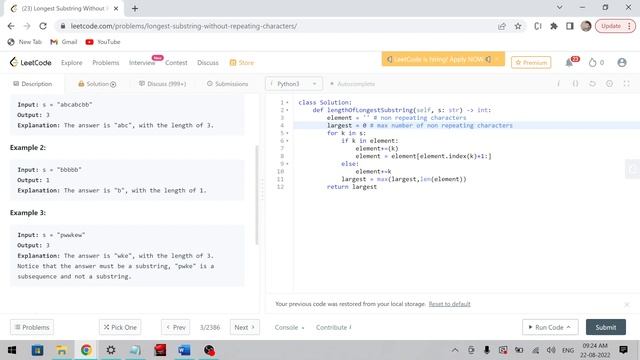Go to Next problem
Image resolution: width=640 pixels, height=360 pixels.
[x=244, y=327]
